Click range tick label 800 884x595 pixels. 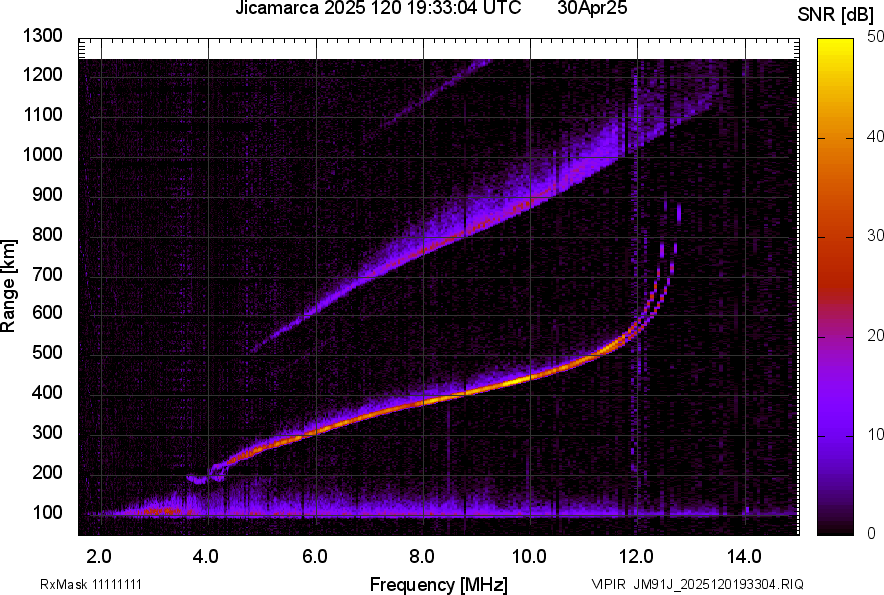(47, 234)
